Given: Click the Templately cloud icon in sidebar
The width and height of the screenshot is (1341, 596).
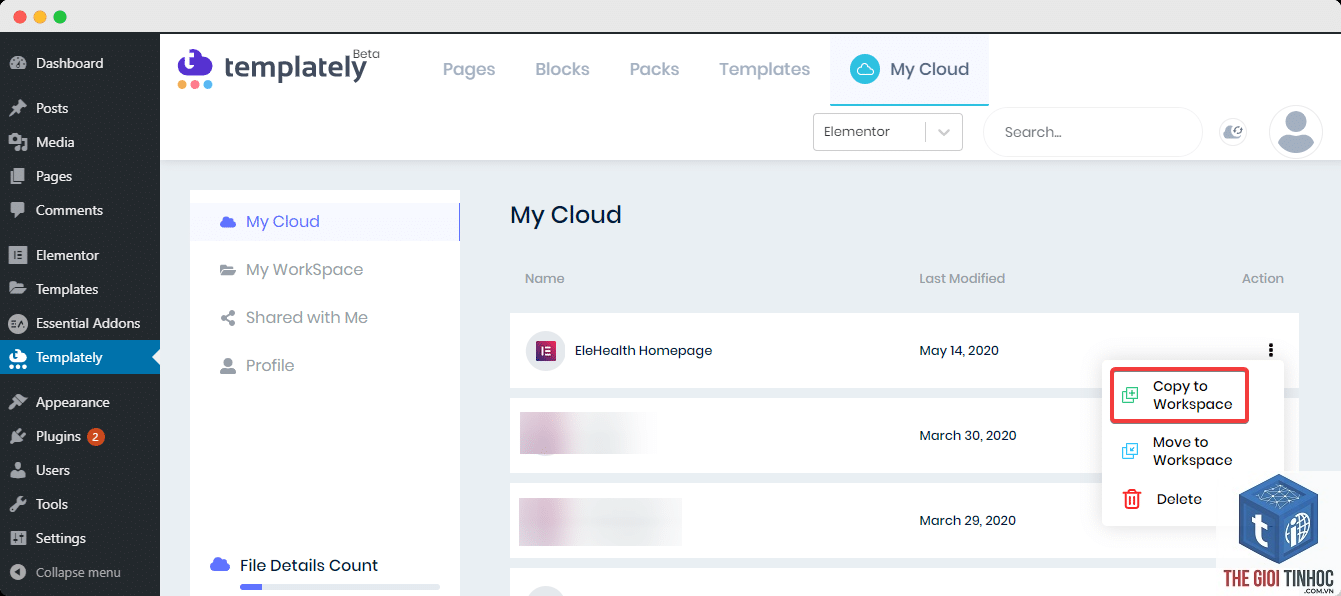Looking at the screenshot, I should (18, 358).
